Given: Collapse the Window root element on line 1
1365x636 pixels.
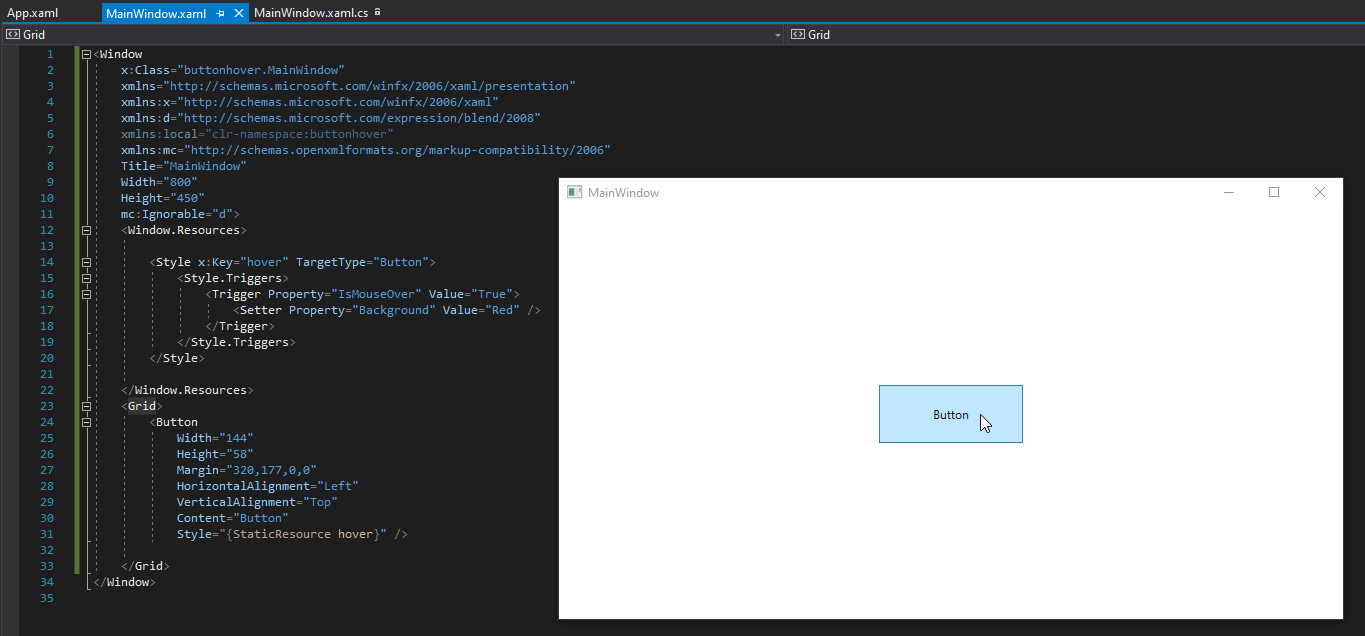Looking at the screenshot, I should click(85, 53).
